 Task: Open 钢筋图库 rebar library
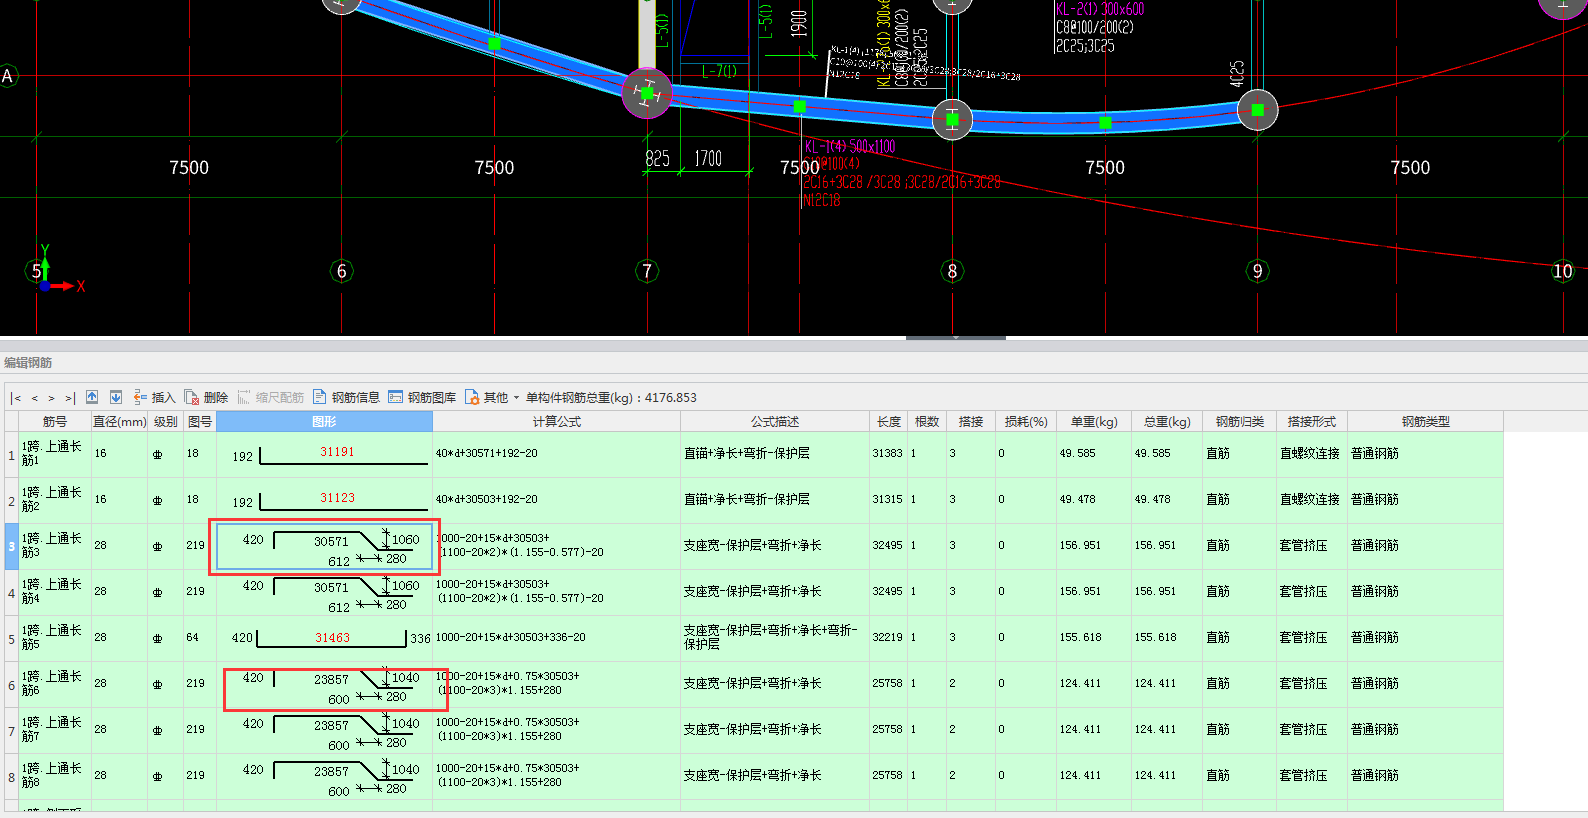422,397
